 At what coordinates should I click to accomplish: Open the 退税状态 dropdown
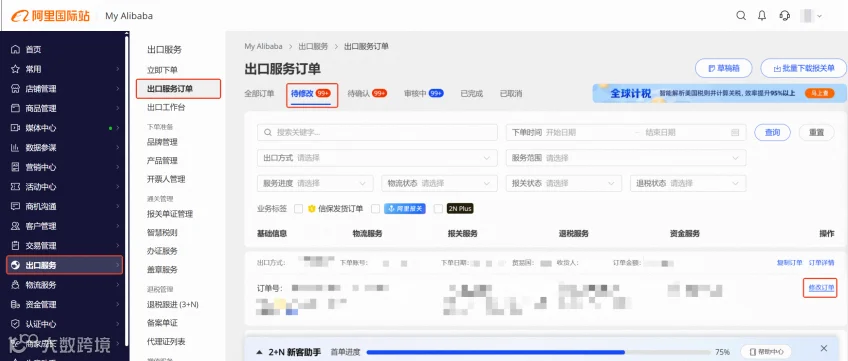coord(688,183)
